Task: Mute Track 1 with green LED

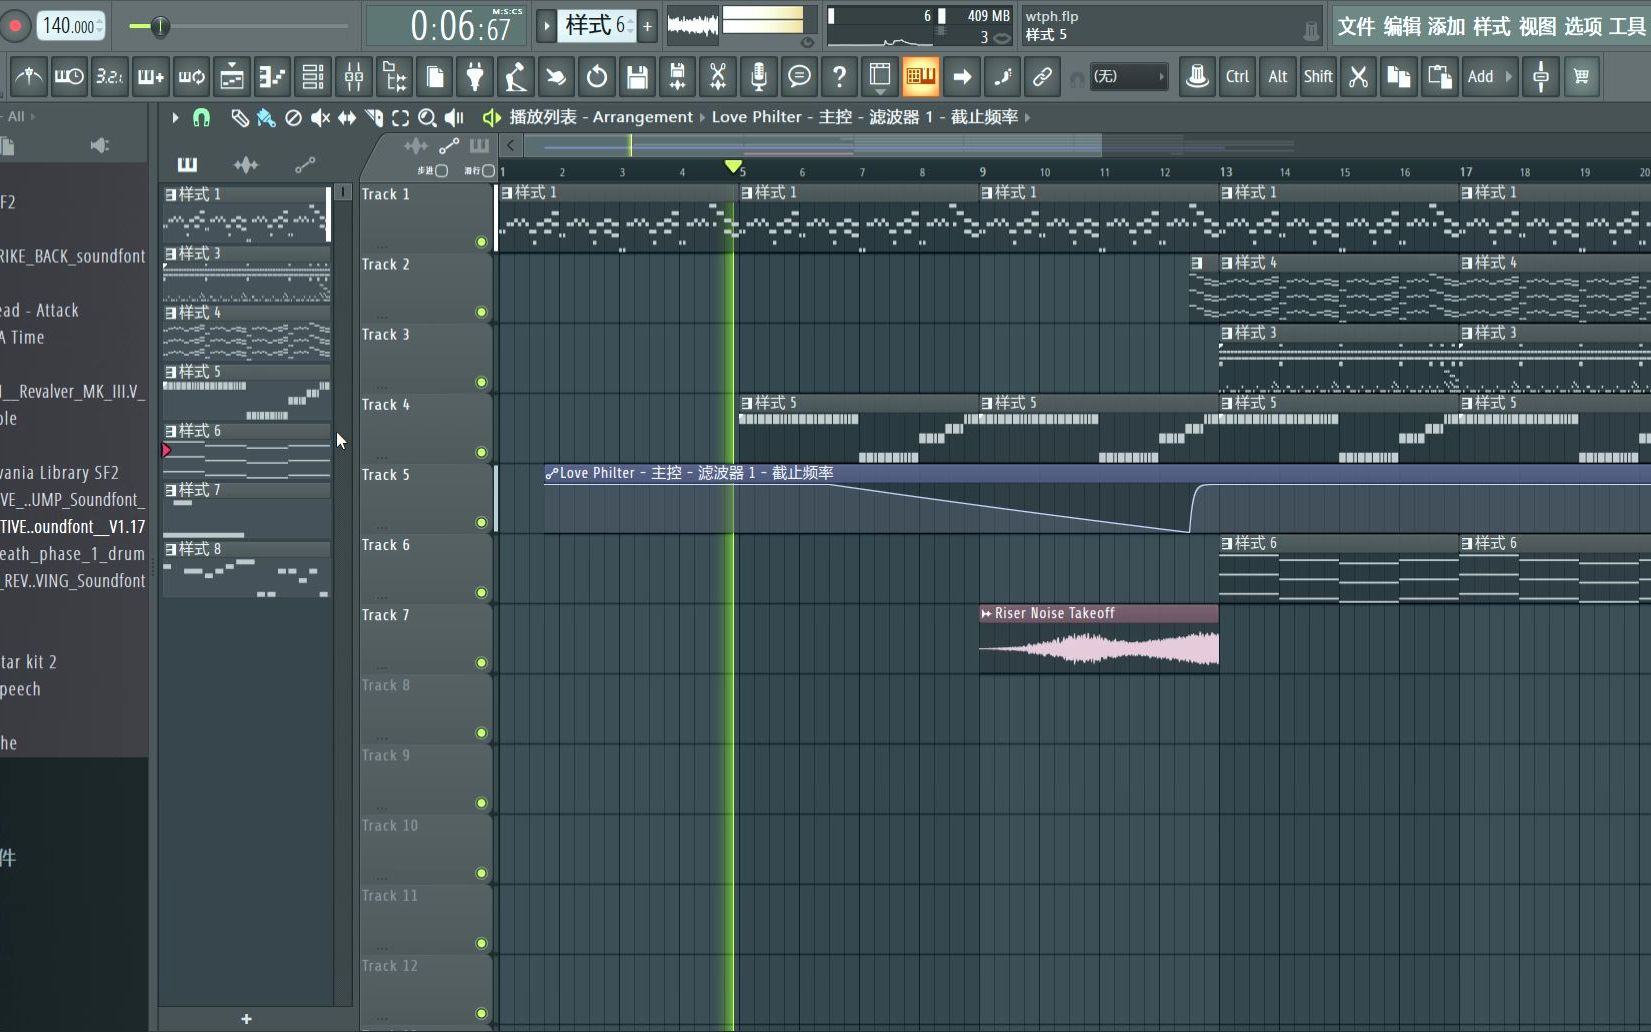Action: tap(481, 242)
